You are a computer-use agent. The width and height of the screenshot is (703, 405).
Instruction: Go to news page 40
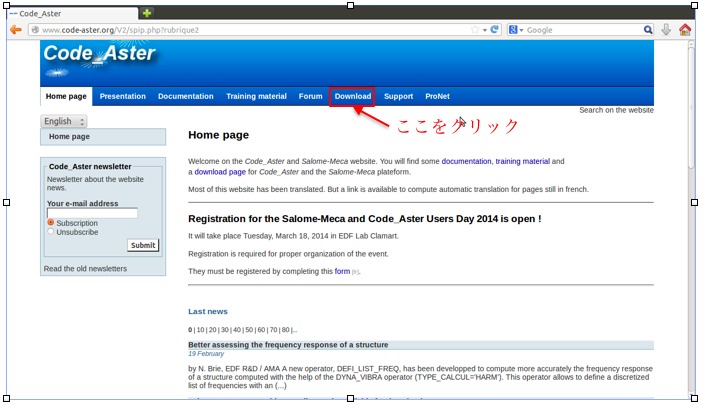[x=237, y=330]
